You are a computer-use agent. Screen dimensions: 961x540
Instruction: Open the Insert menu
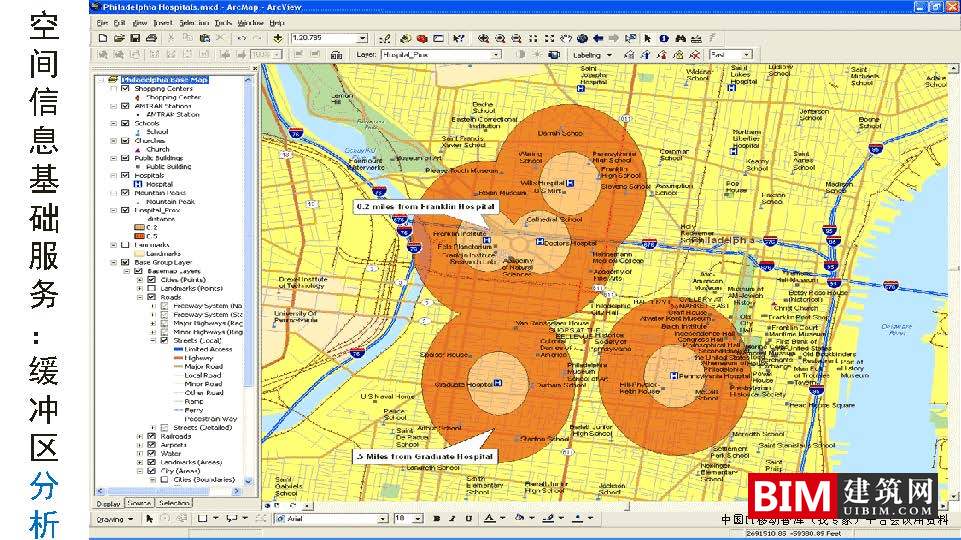click(164, 21)
